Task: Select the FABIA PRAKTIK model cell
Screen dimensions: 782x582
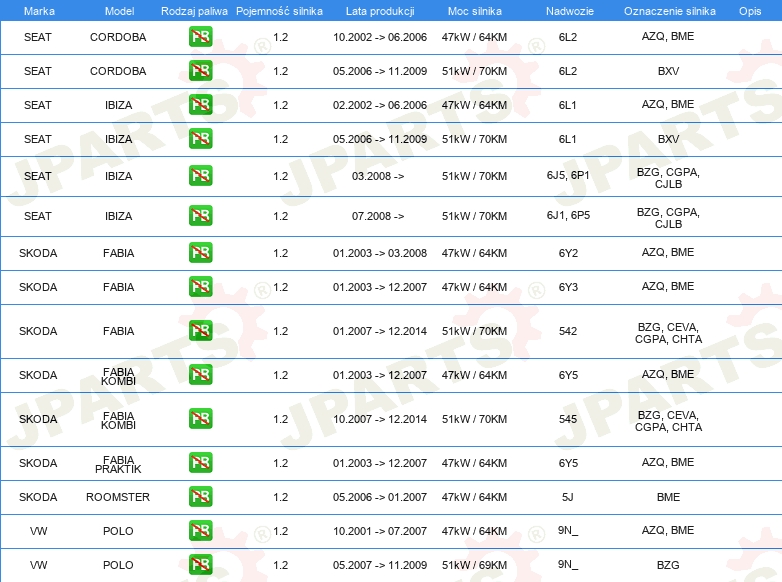Action: (118, 464)
